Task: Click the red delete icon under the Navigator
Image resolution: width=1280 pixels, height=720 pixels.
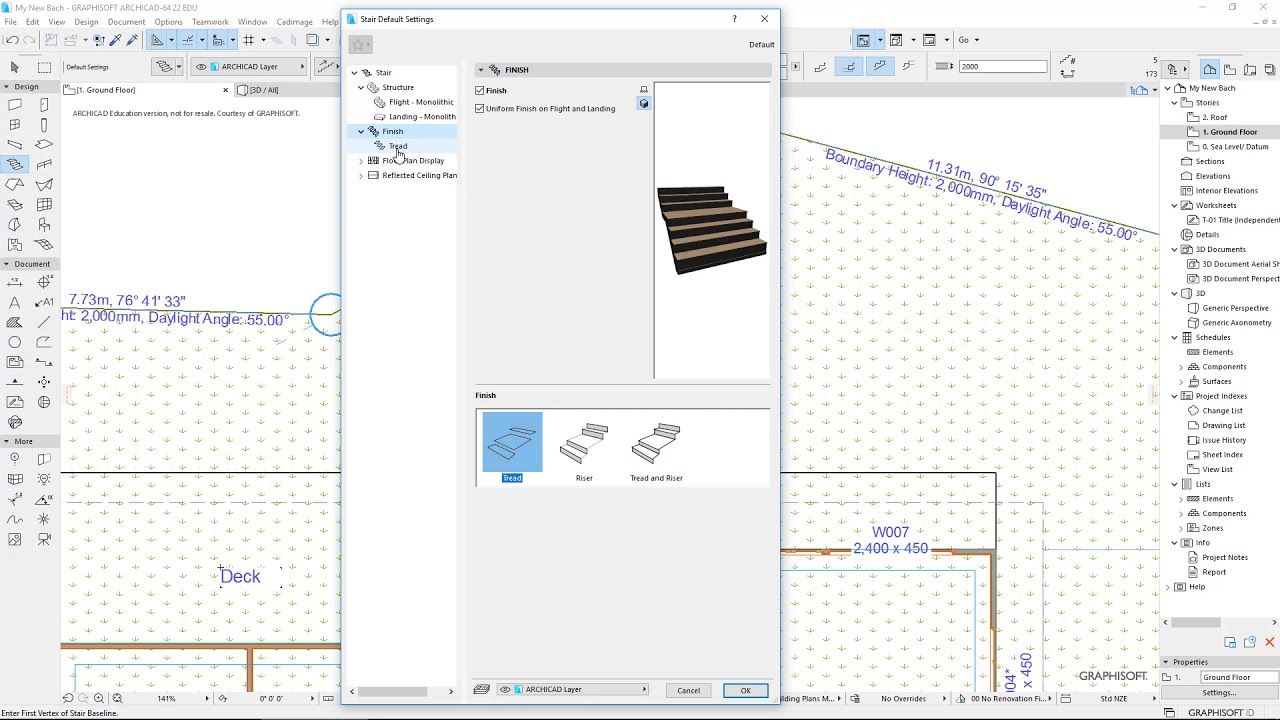Action: pos(1270,642)
